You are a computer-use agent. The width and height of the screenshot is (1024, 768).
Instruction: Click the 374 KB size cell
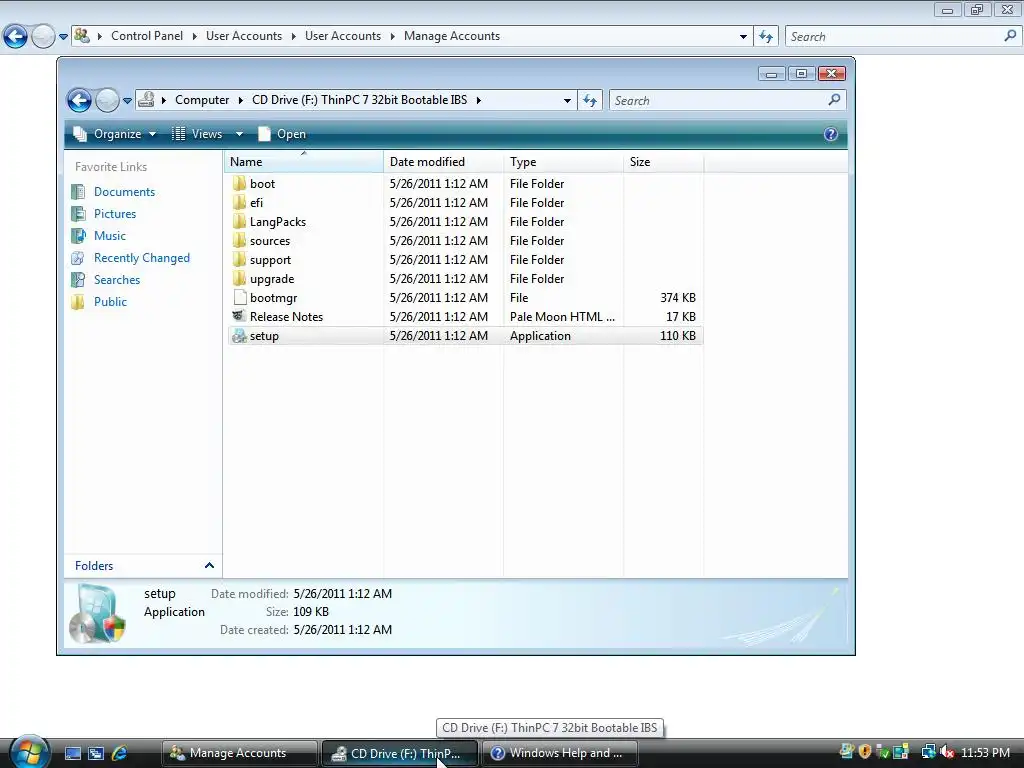pos(677,298)
